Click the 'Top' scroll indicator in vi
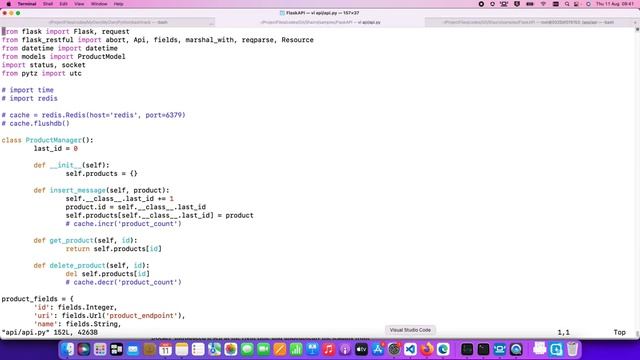Image resolution: width=640 pixels, height=360 pixels. (619, 332)
